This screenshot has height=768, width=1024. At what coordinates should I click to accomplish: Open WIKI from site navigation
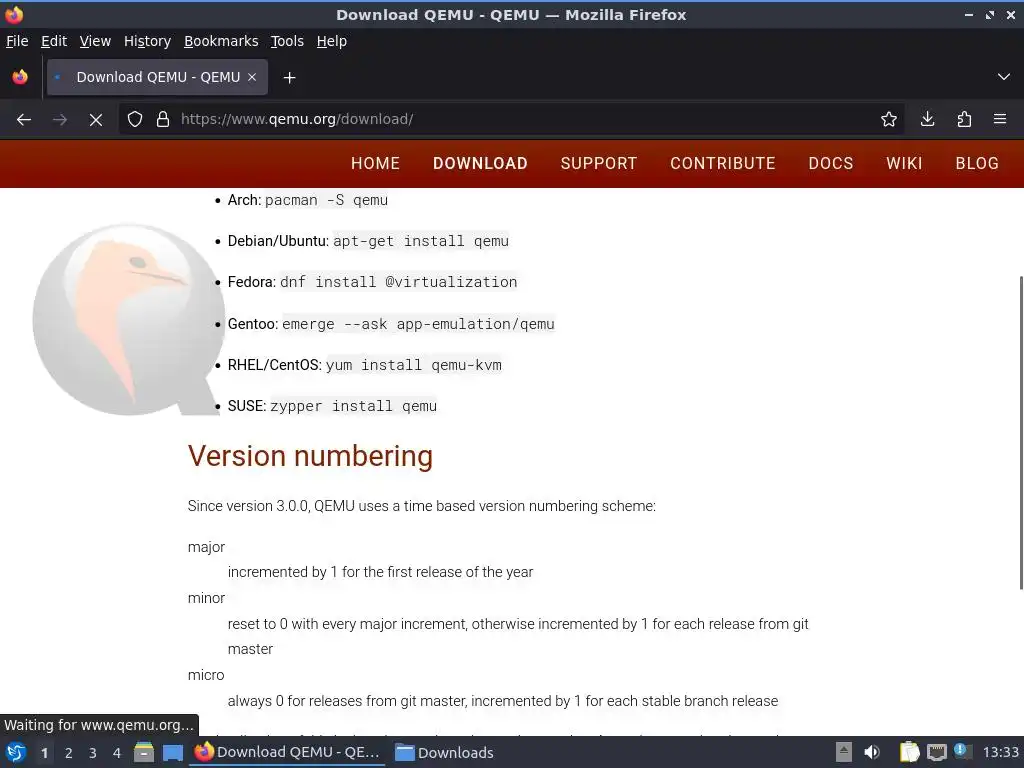coord(904,163)
